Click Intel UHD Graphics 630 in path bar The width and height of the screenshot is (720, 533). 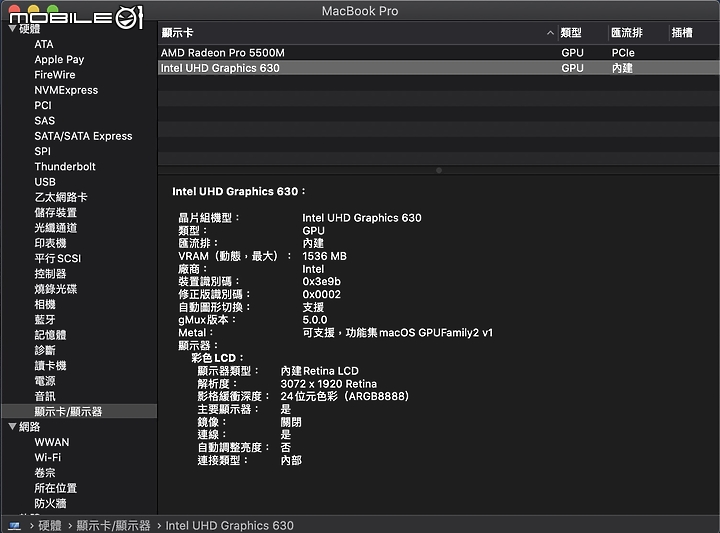[x=229, y=525]
